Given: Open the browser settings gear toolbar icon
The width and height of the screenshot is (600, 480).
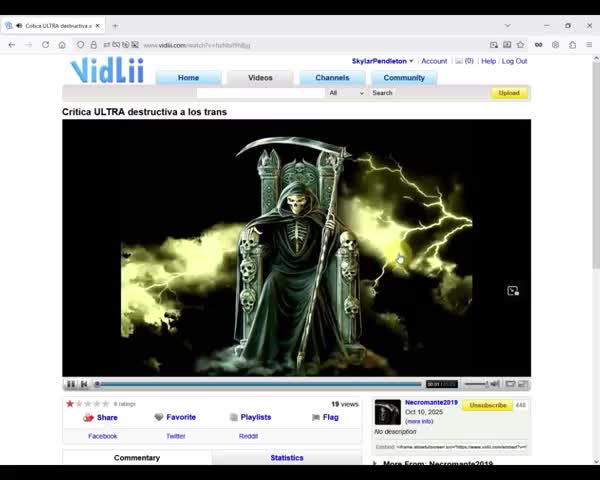Looking at the screenshot, I should click(x=556, y=45).
